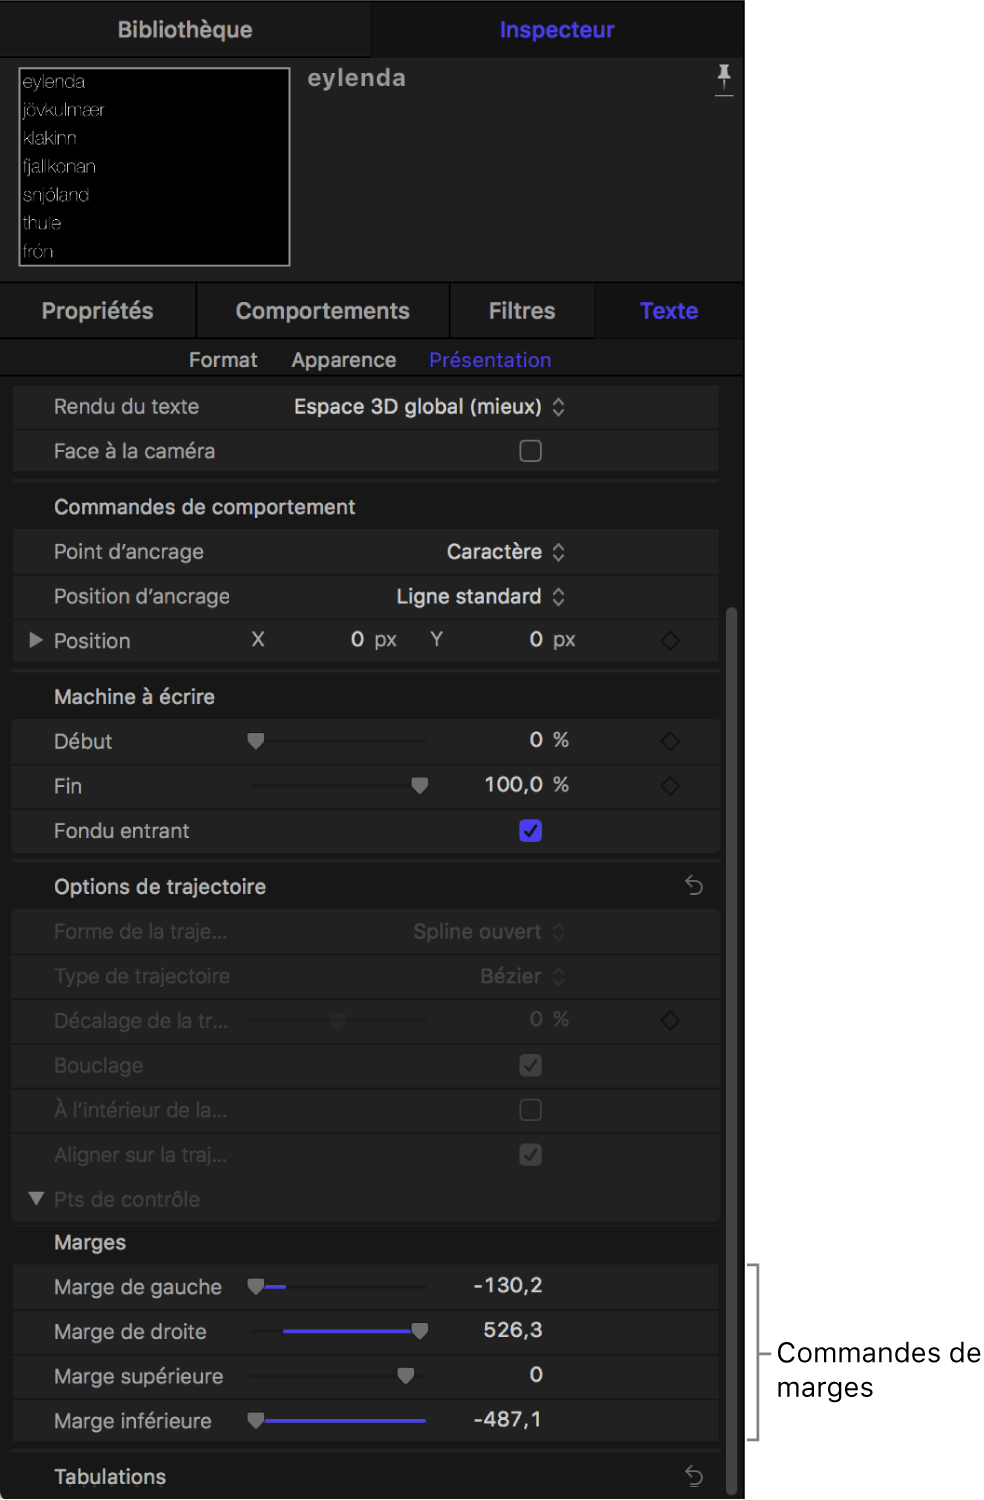Expand the Position disclosure triangle
This screenshot has width=984, height=1500.
coord(36,640)
